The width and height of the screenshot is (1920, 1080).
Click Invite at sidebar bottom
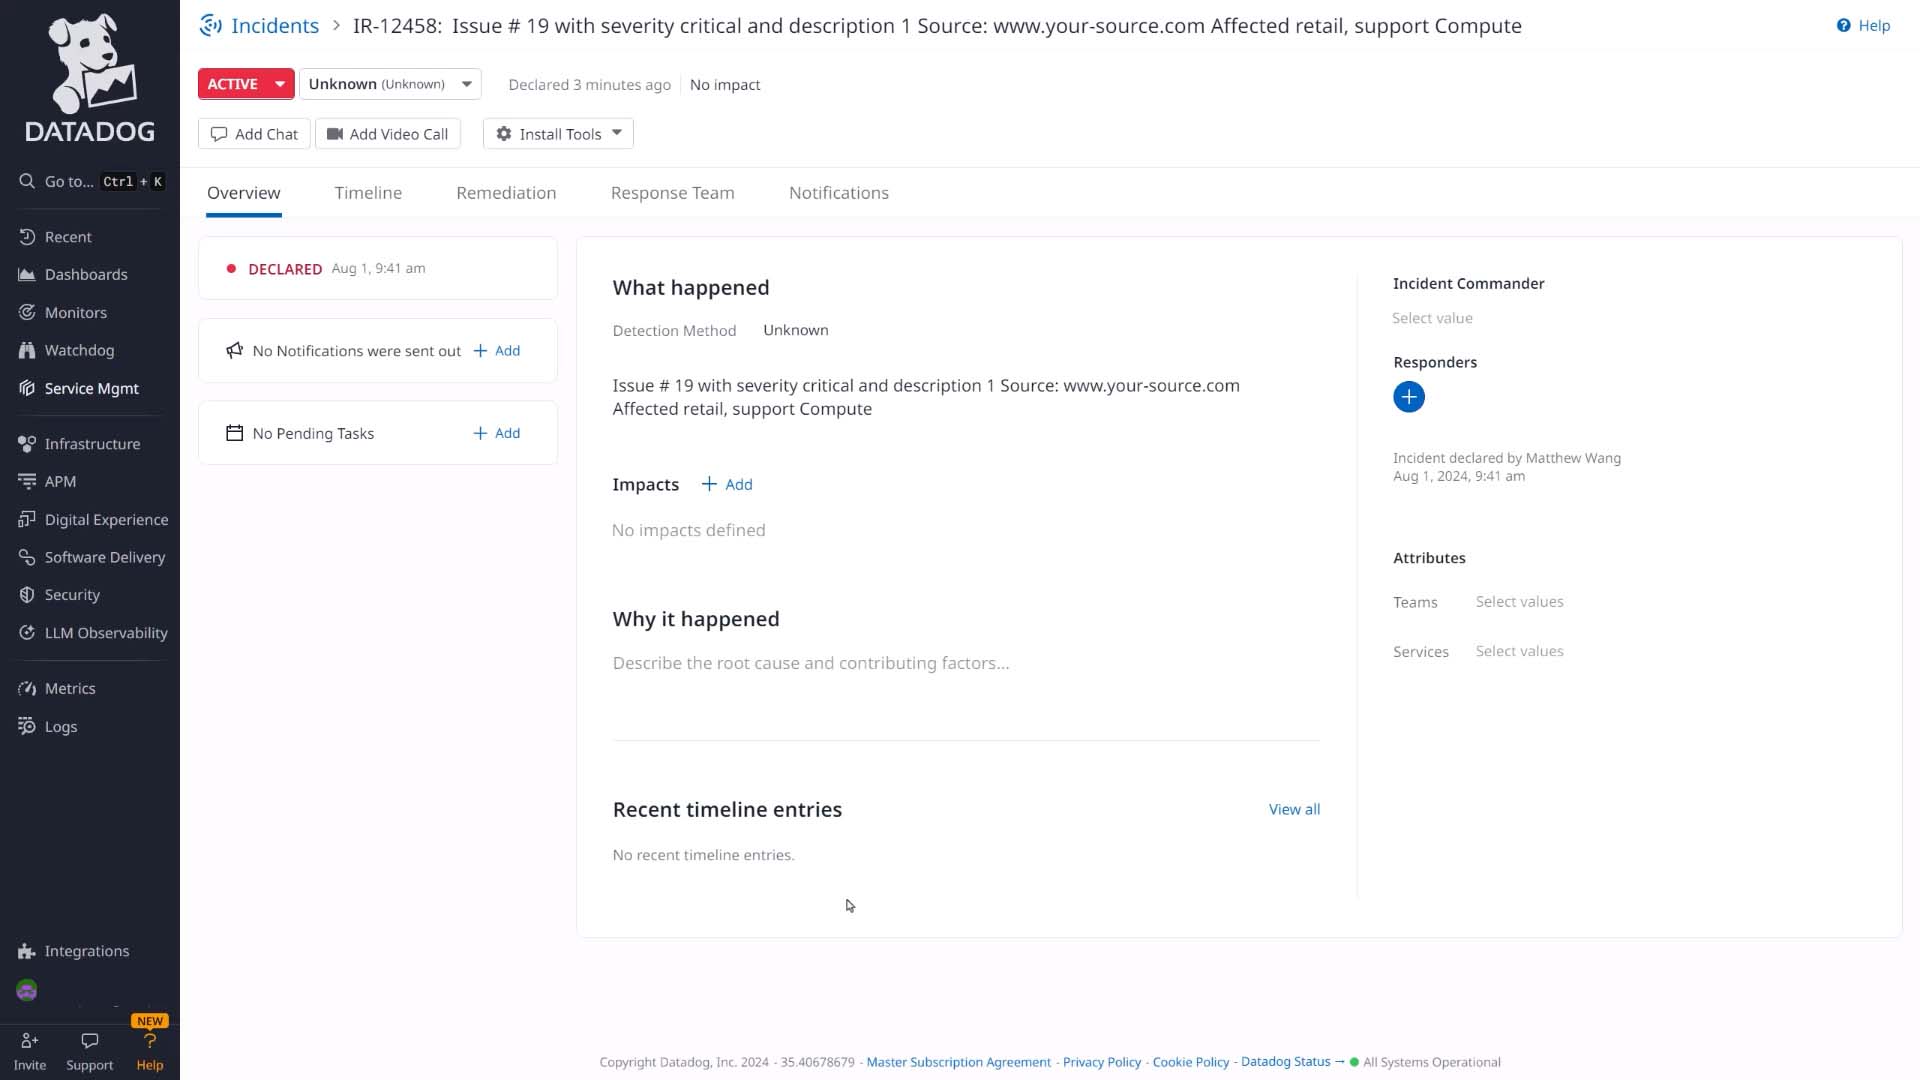click(x=30, y=1052)
